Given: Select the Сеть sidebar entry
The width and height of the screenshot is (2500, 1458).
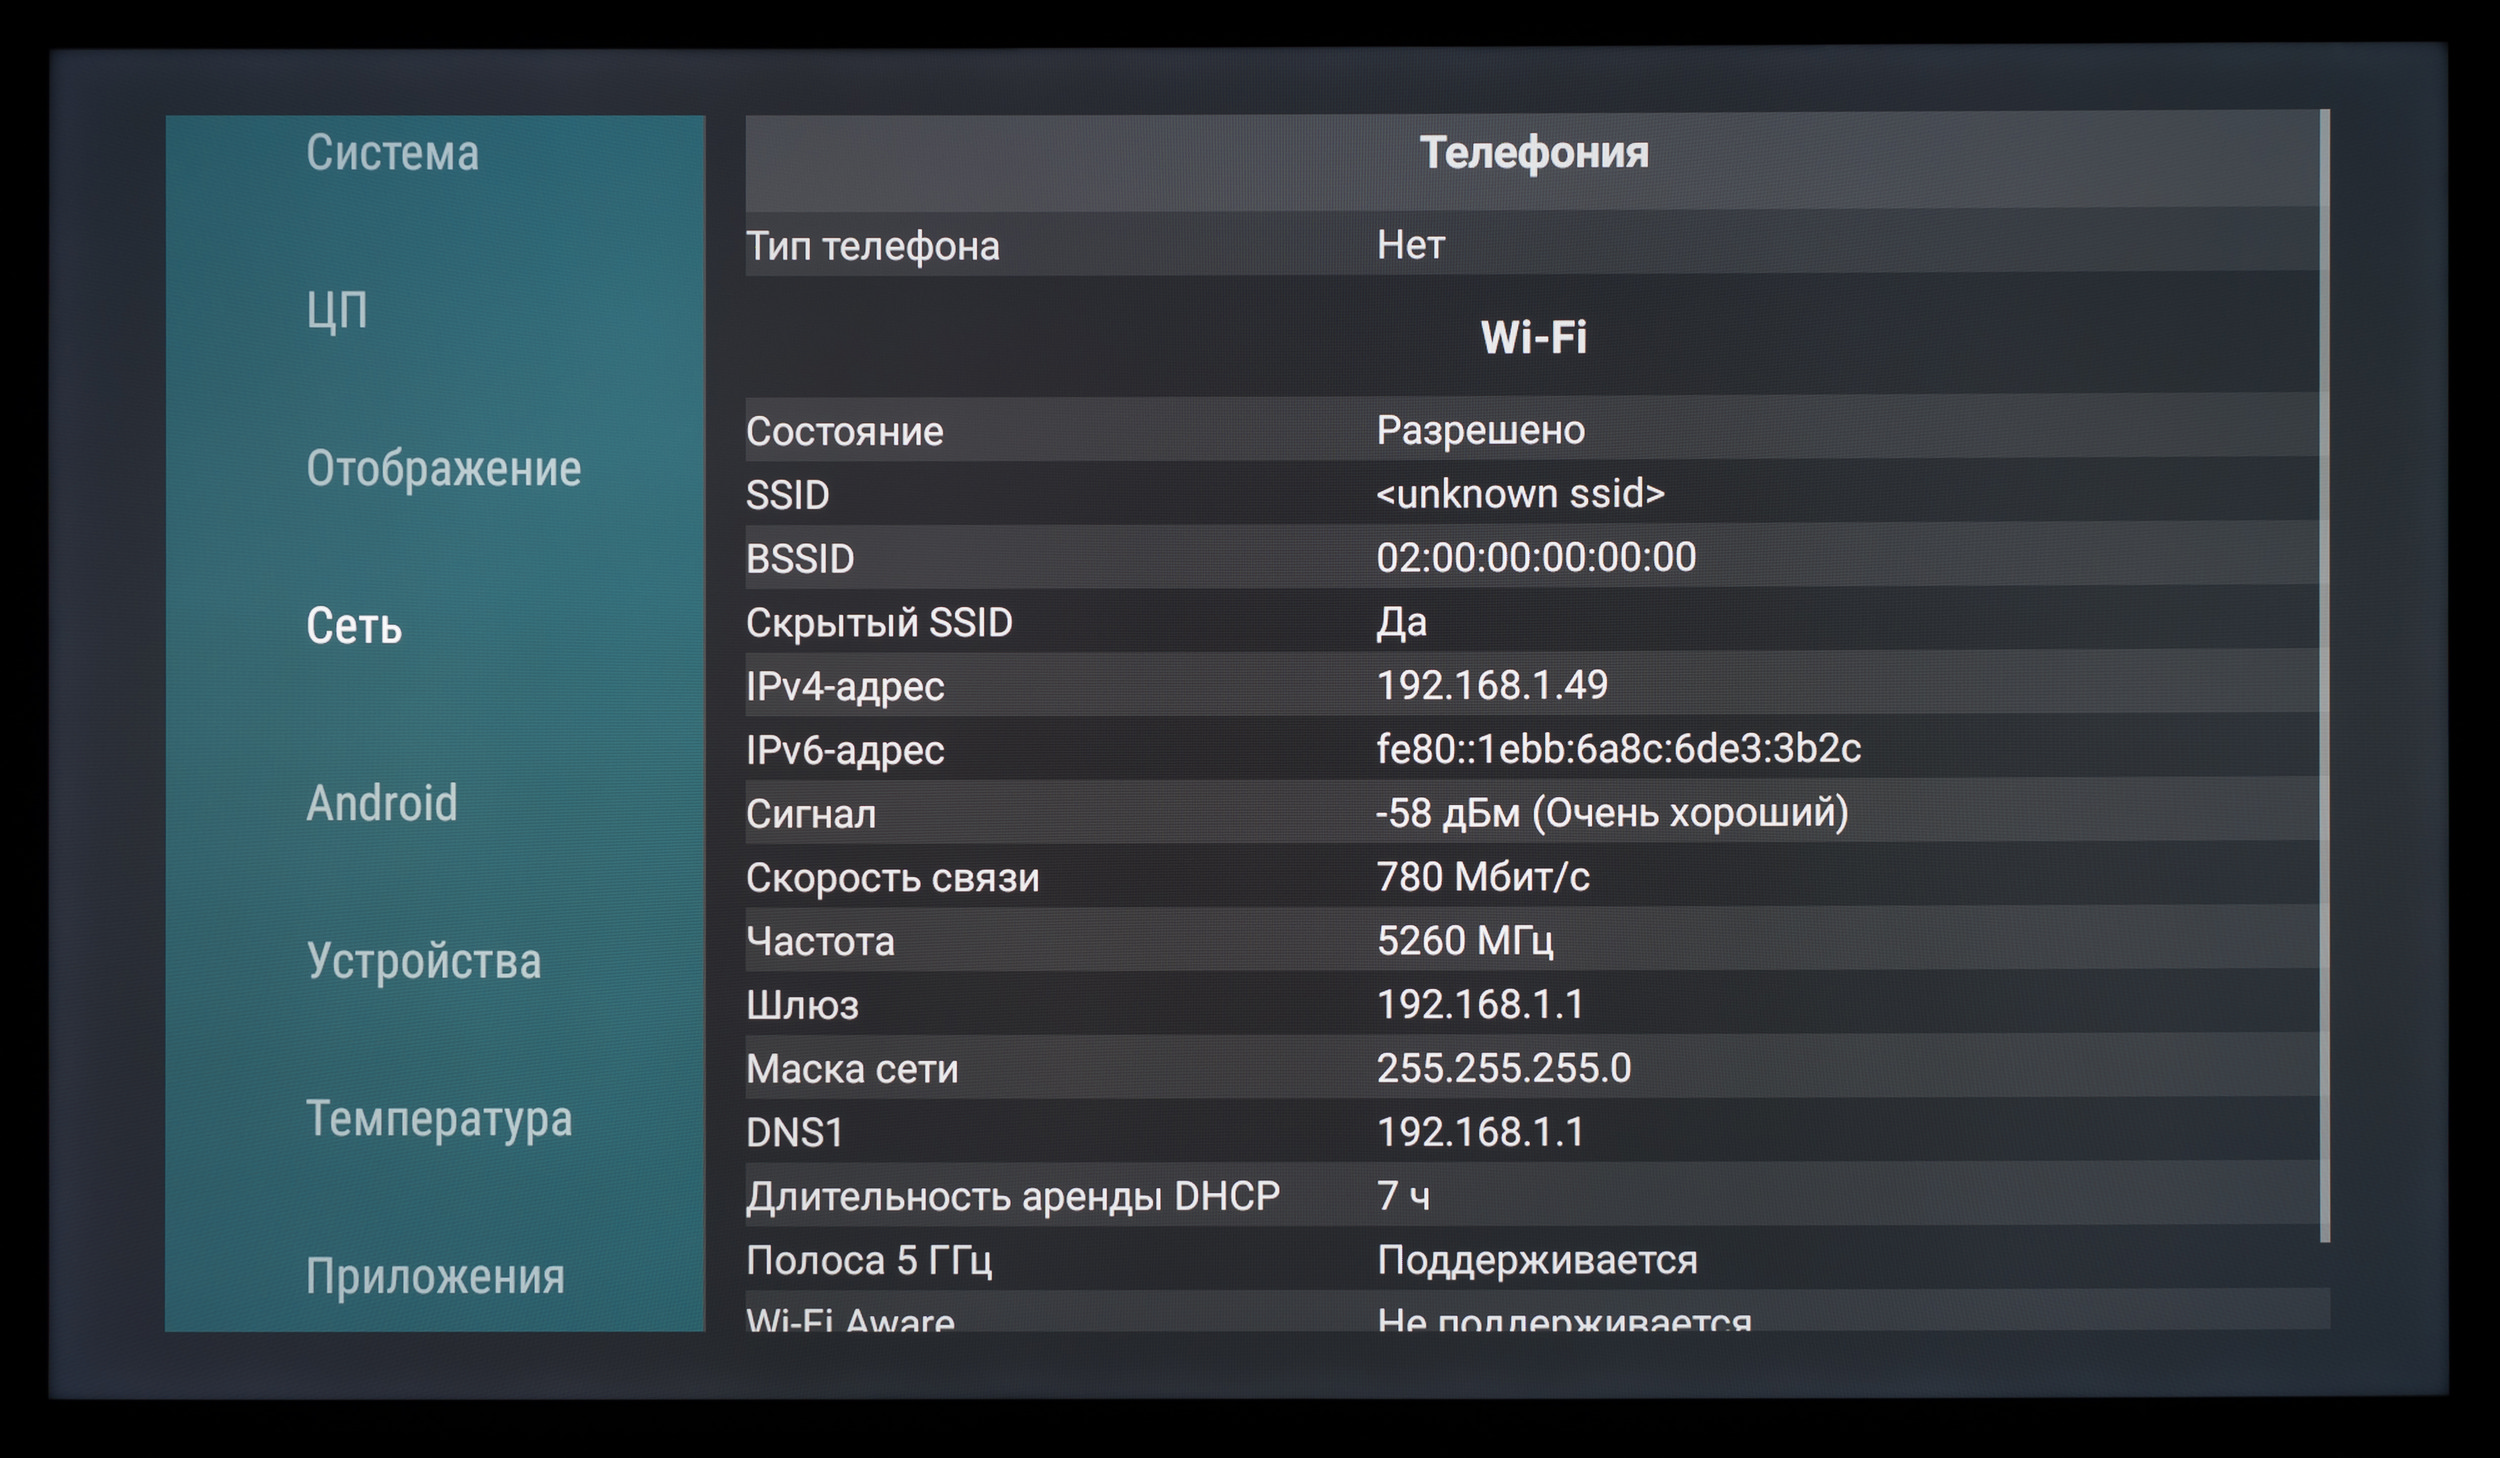Looking at the screenshot, I should [x=354, y=626].
